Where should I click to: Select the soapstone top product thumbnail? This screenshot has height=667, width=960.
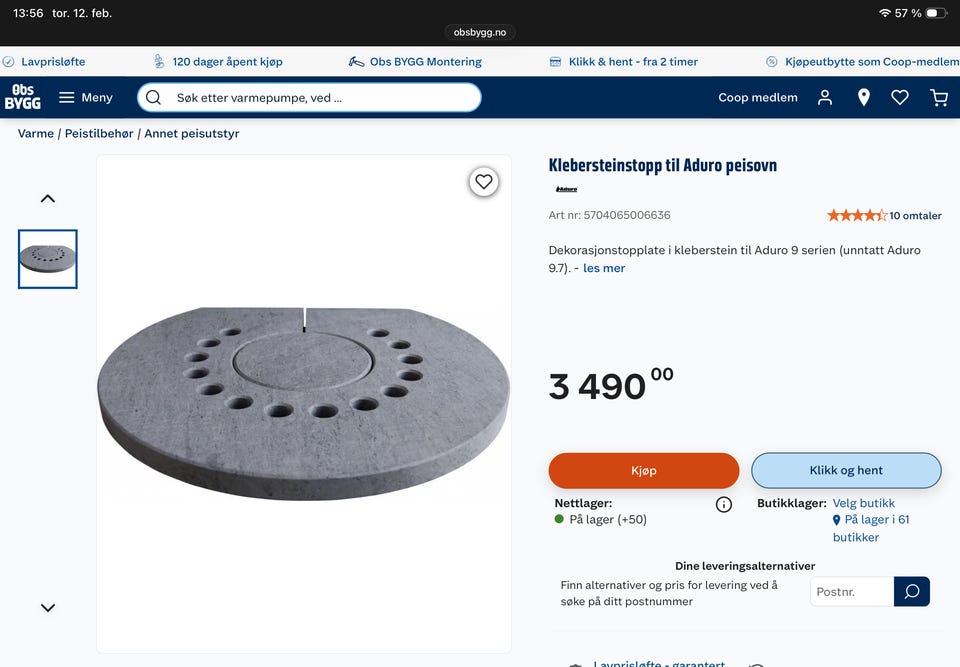pos(48,259)
